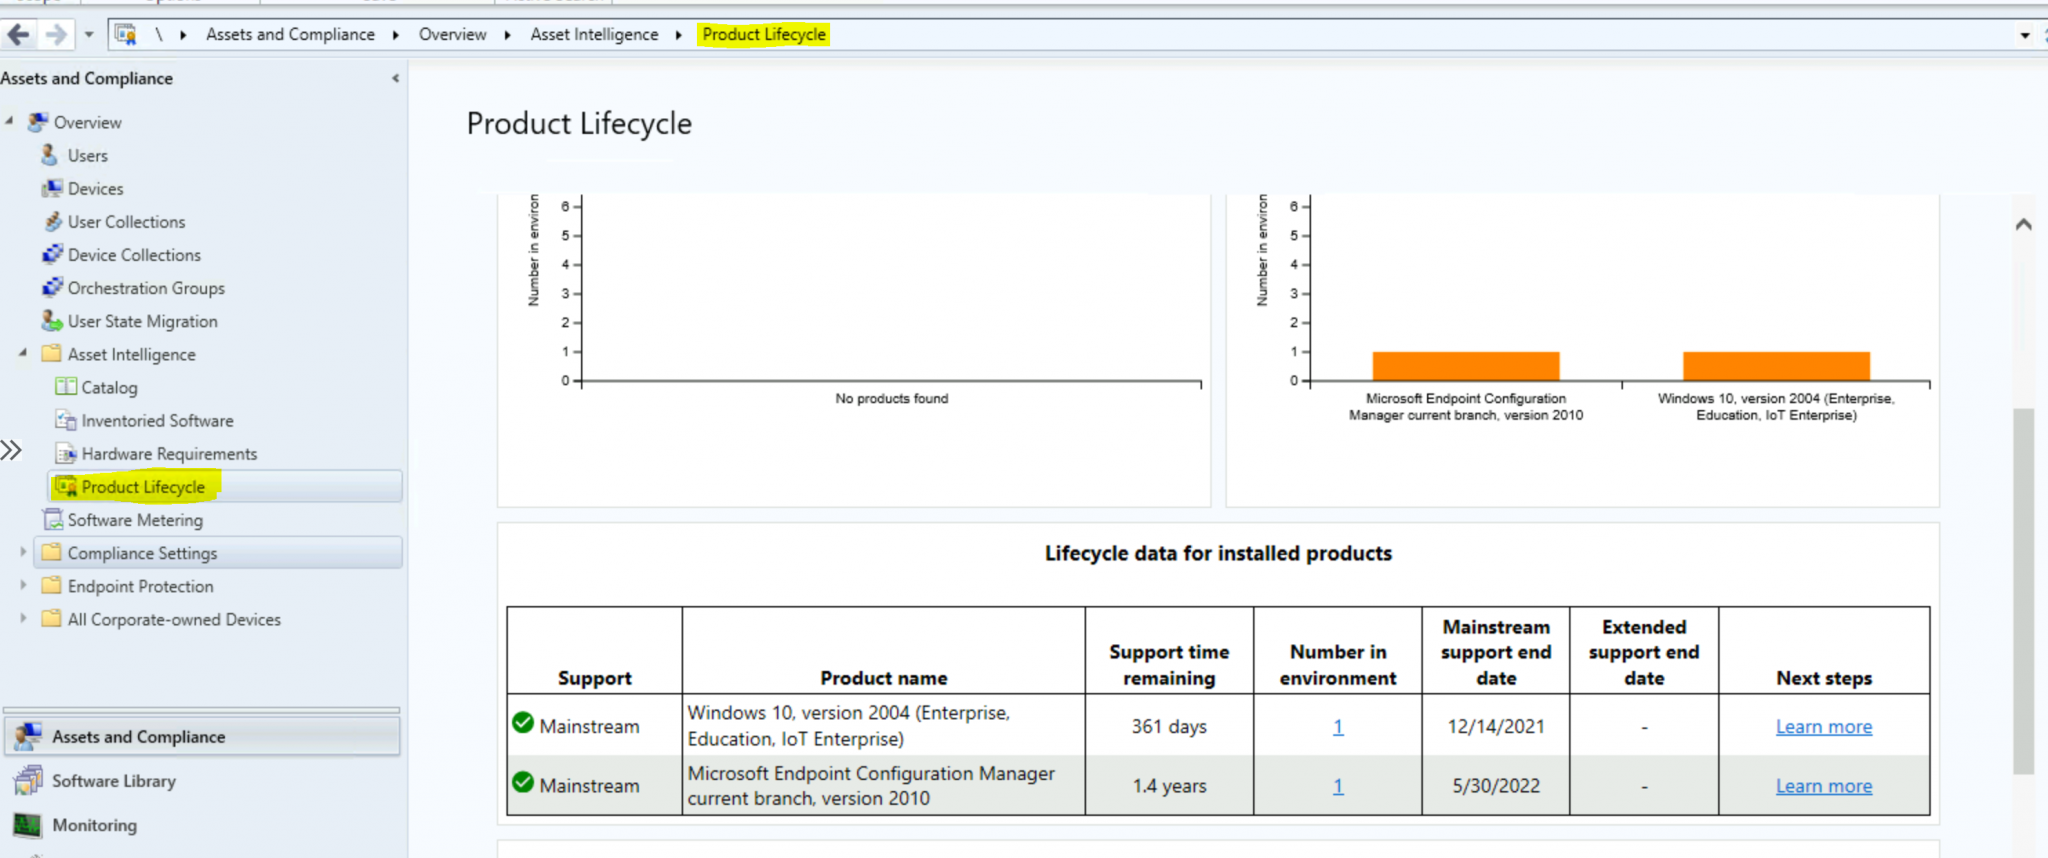This screenshot has width=2048, height=858.
Task: Expand the Endpoint Protection node
Action: click(x=23, y=585)
